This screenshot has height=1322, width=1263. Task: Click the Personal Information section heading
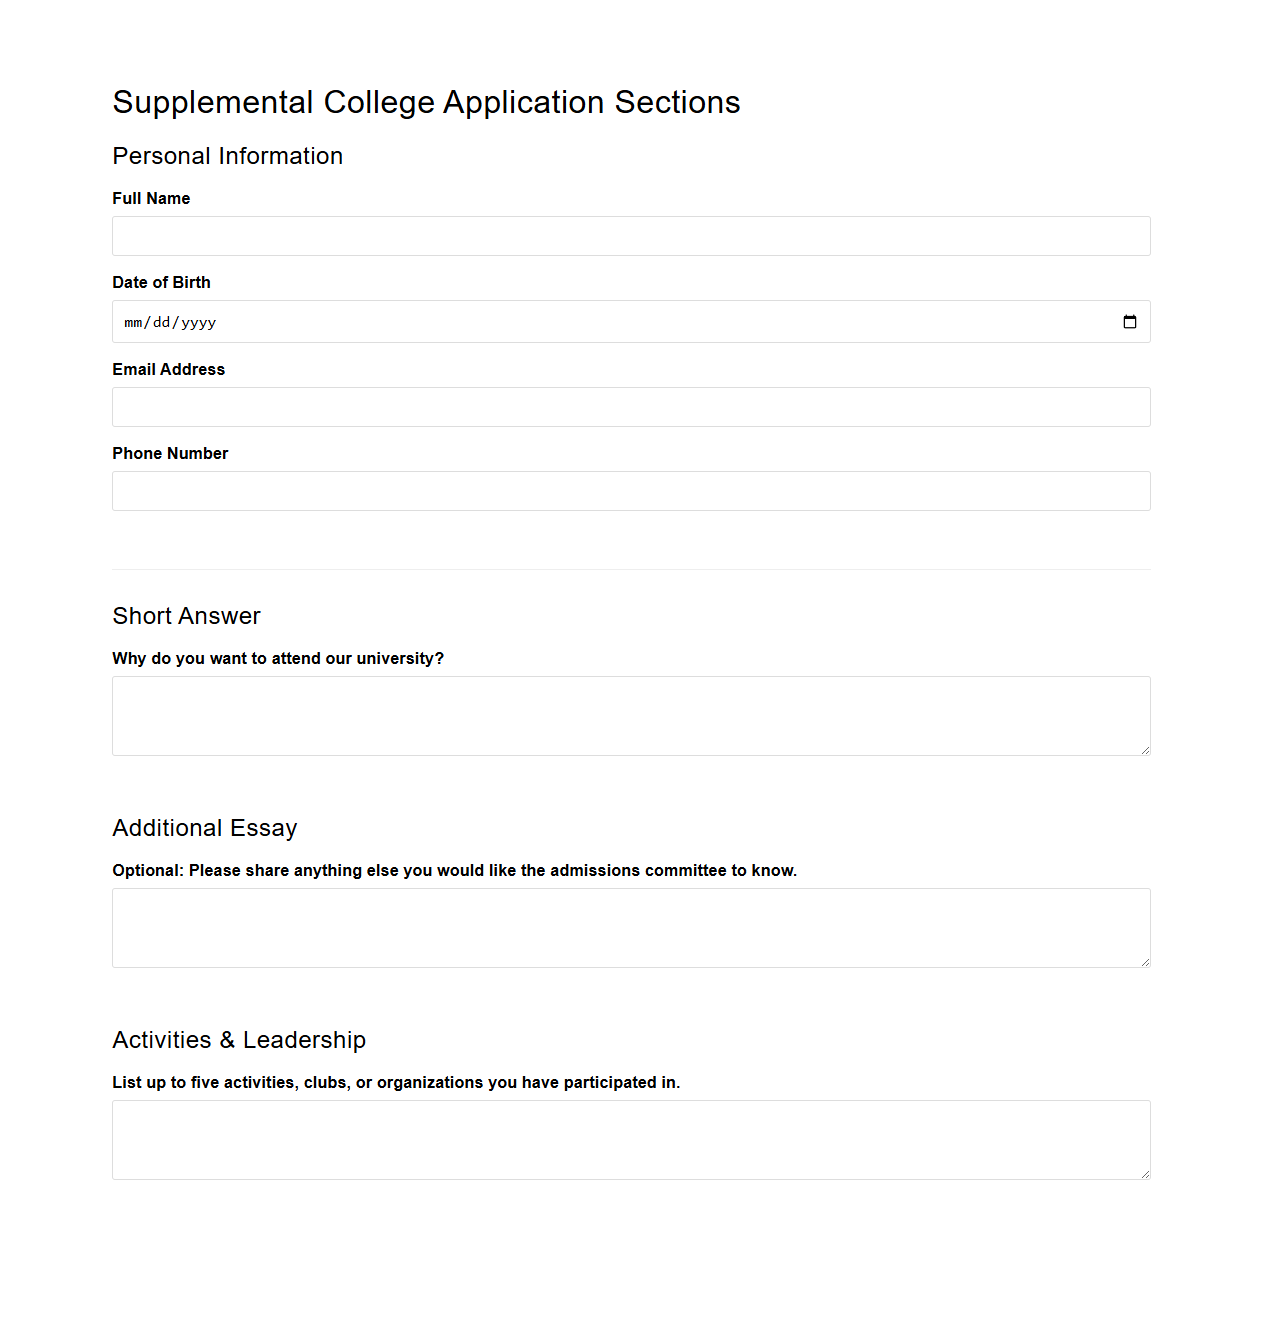(227, 156)
